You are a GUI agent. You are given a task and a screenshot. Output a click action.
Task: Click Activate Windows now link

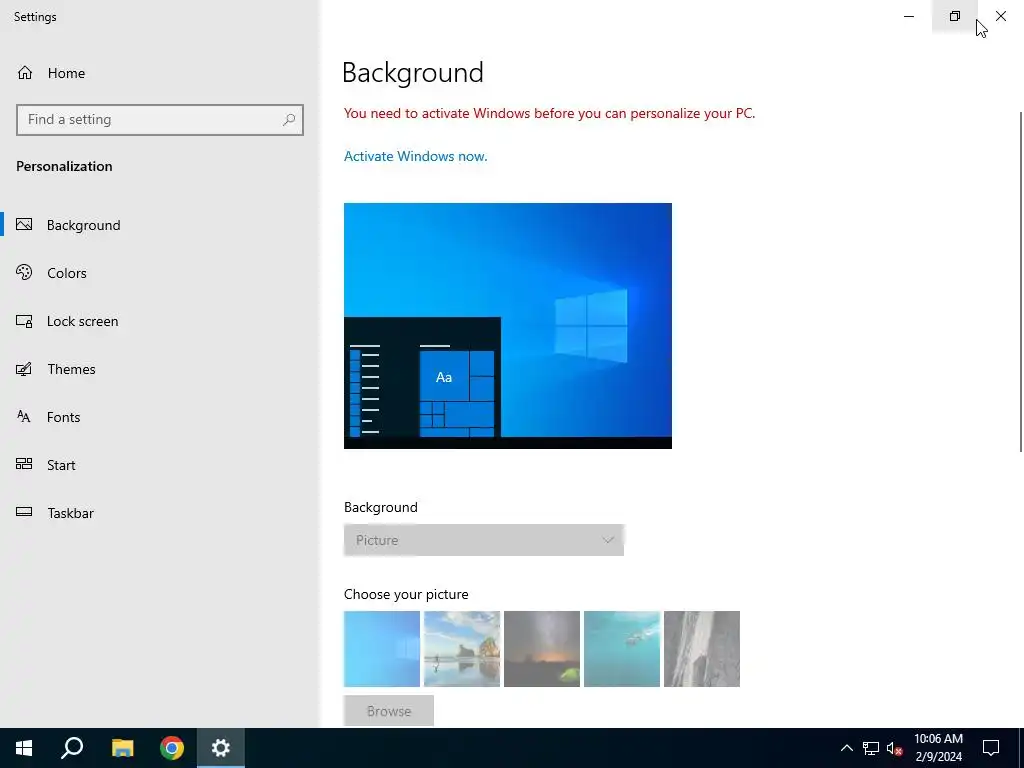[415, 156]
